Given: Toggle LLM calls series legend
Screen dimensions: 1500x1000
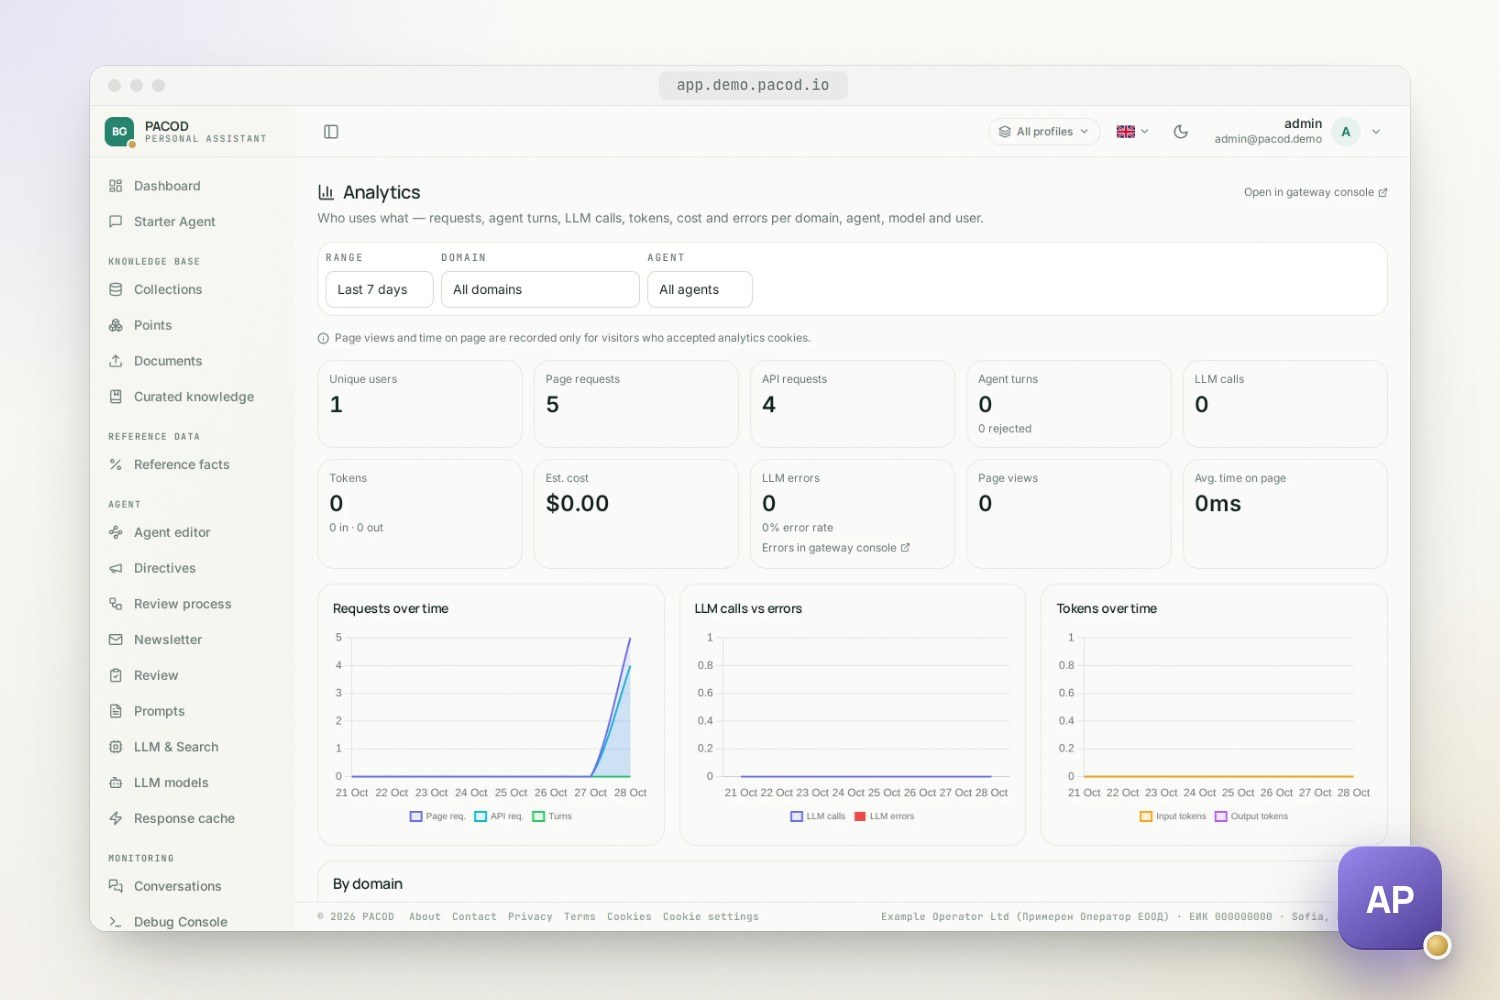Looking at the screenshot, I should [818, 817].
